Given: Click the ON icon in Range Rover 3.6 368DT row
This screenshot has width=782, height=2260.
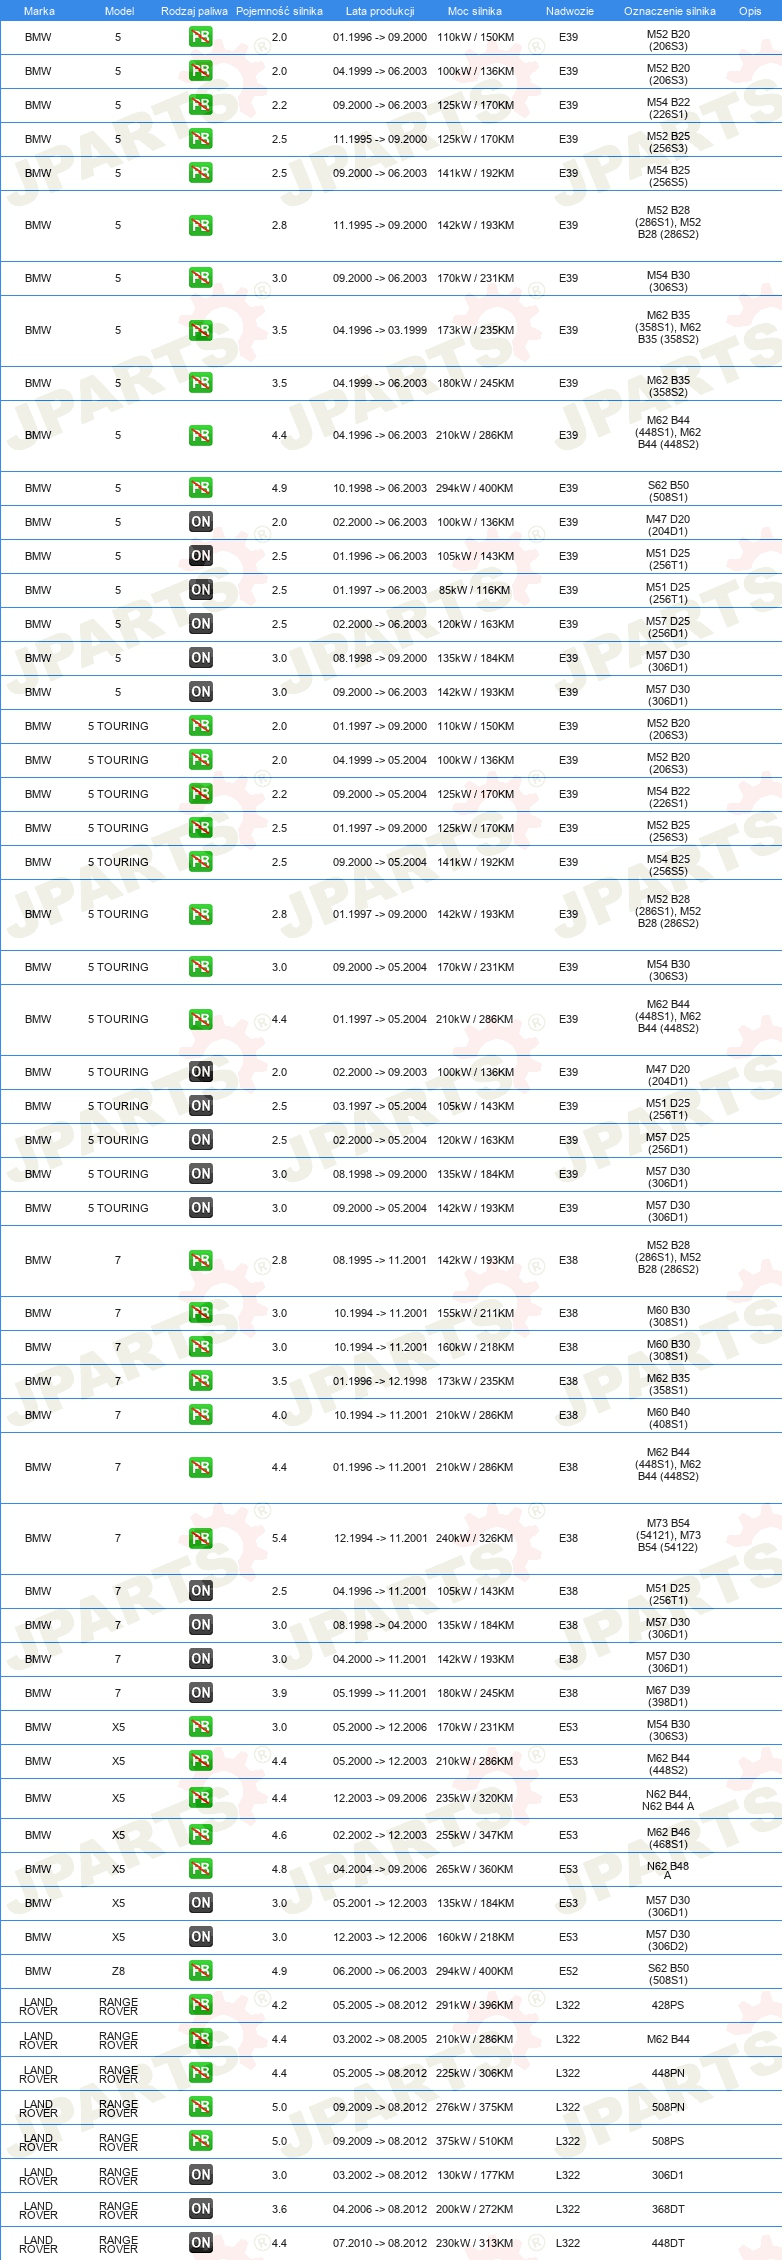Looking at the screenshot, I should point(201,2209).
